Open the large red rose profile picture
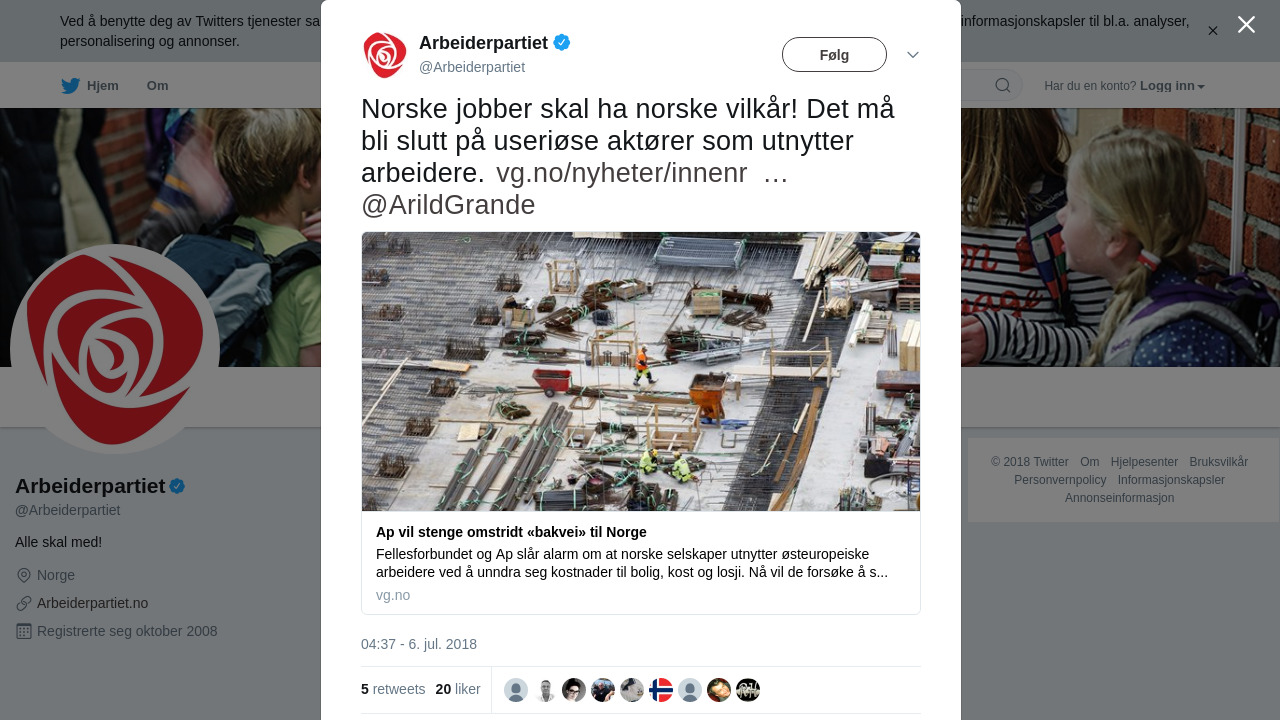1280x720 pixels. point(115,349)
